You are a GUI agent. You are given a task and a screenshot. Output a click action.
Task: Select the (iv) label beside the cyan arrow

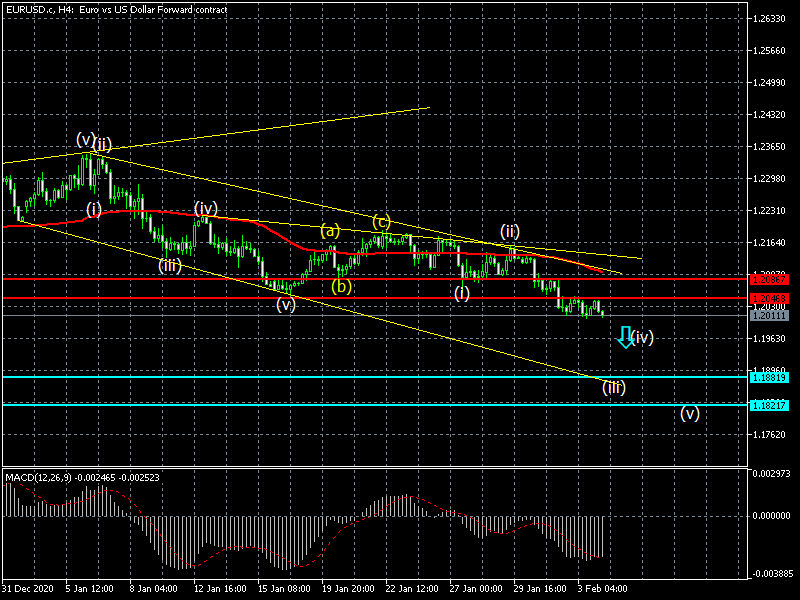(642, 337)
